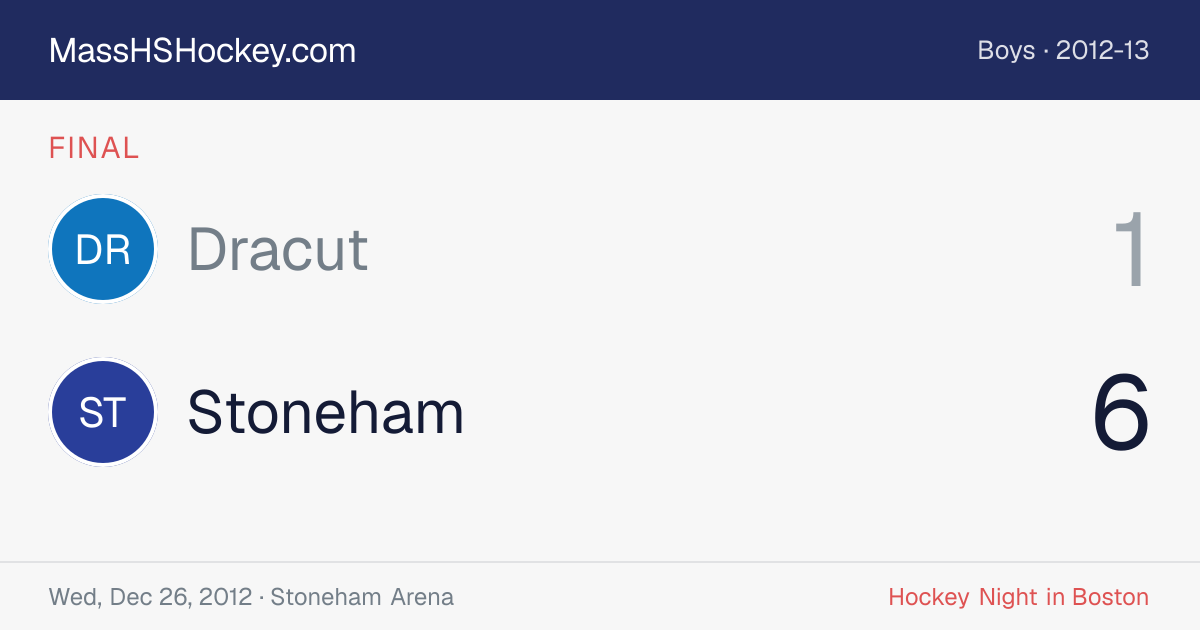Click the word Boston in the footer
Viewport: 1200px width, 630px height.
tap(1110, 597)
